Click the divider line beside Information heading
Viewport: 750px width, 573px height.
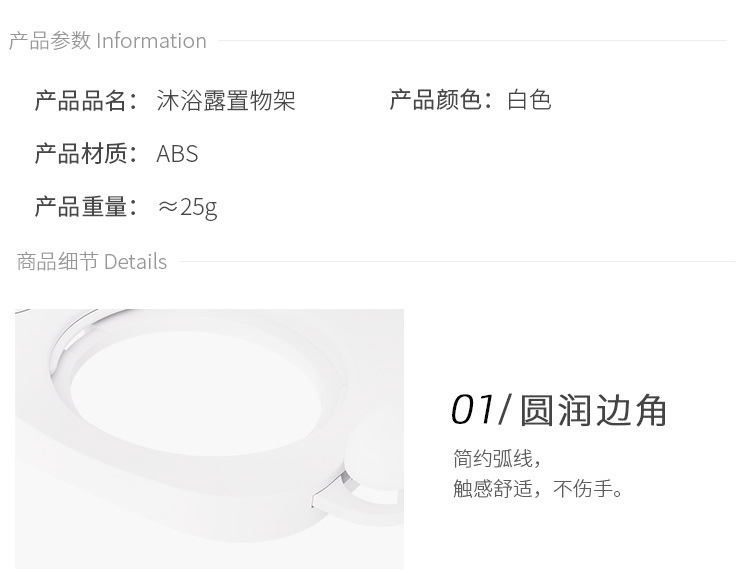[473, 41]
